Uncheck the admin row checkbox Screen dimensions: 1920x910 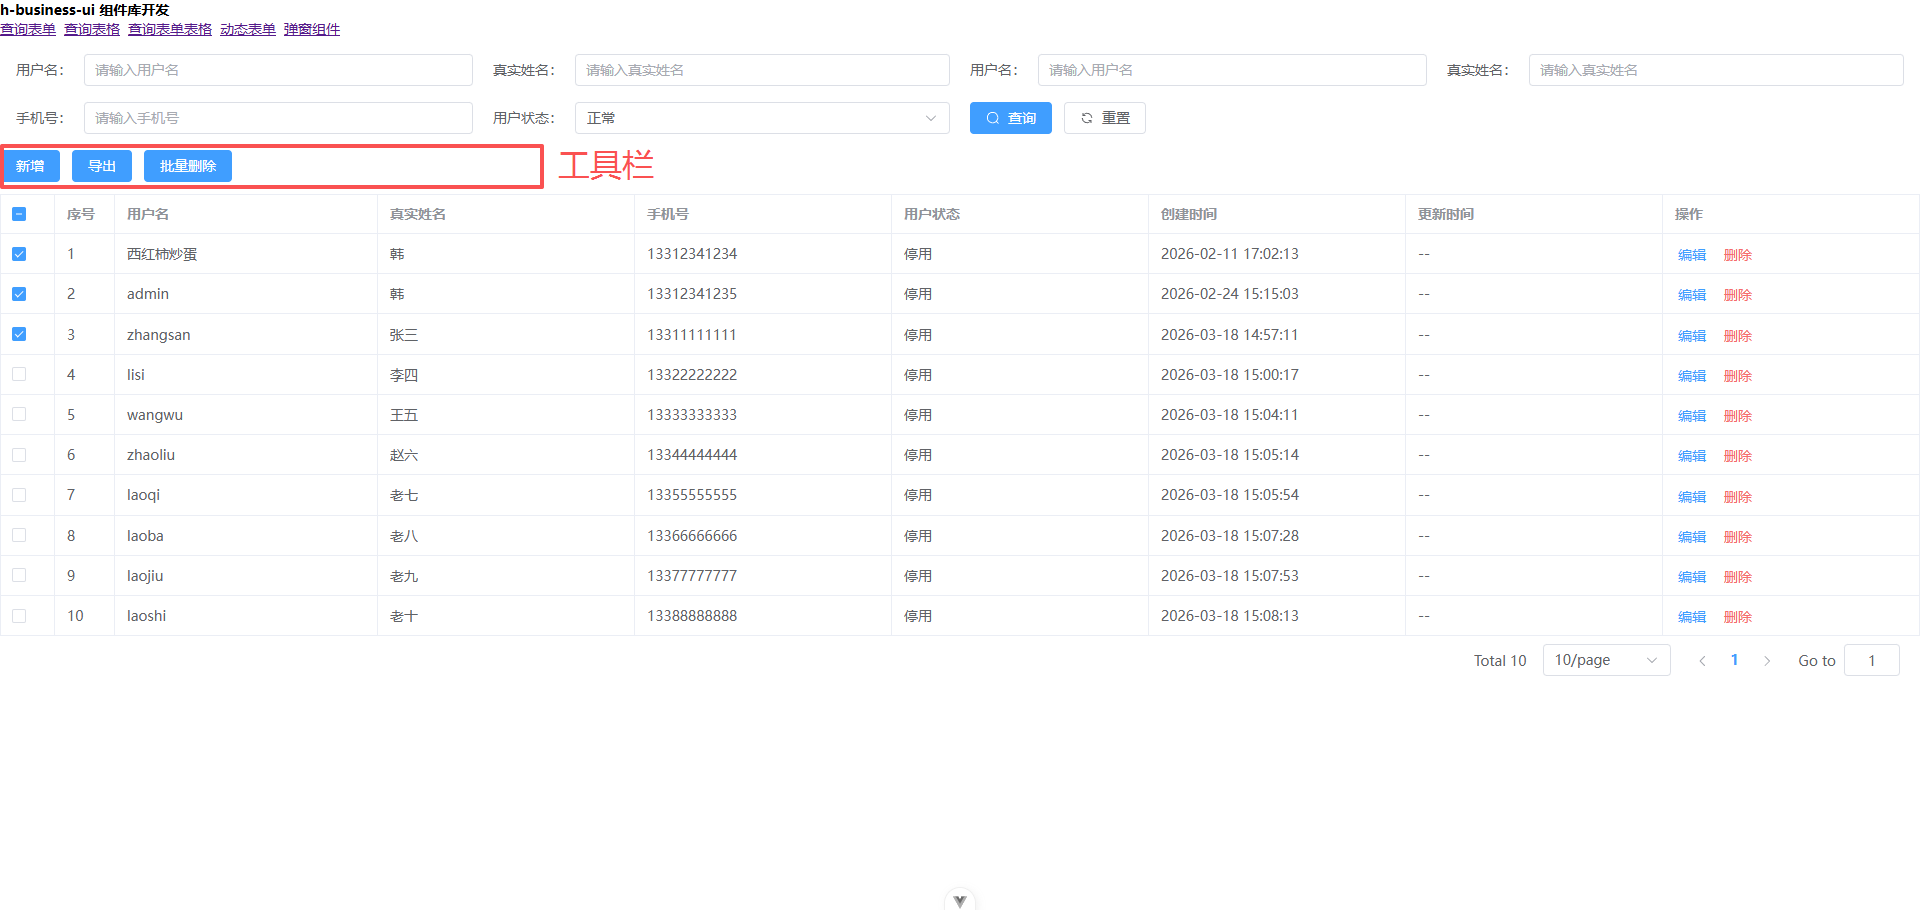tap(19, 294)
